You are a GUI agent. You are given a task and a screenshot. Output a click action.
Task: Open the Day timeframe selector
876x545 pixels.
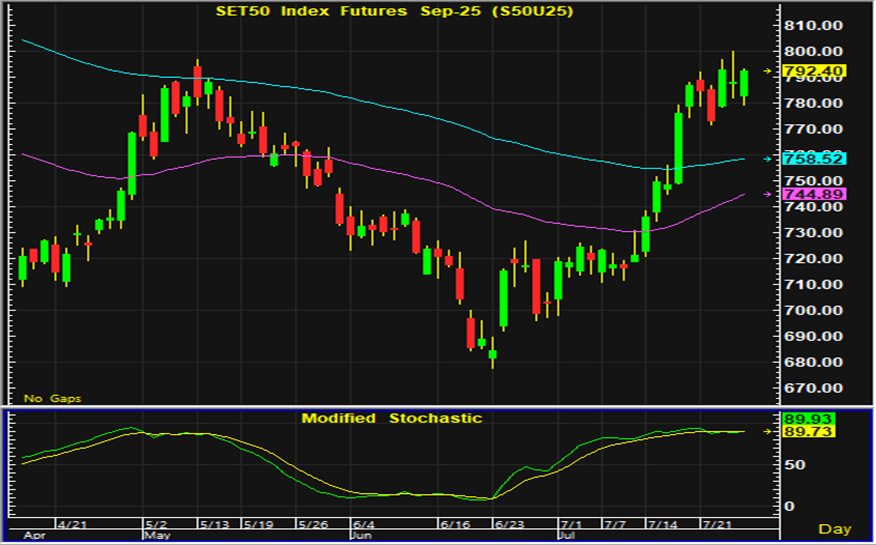coord(835,528)
